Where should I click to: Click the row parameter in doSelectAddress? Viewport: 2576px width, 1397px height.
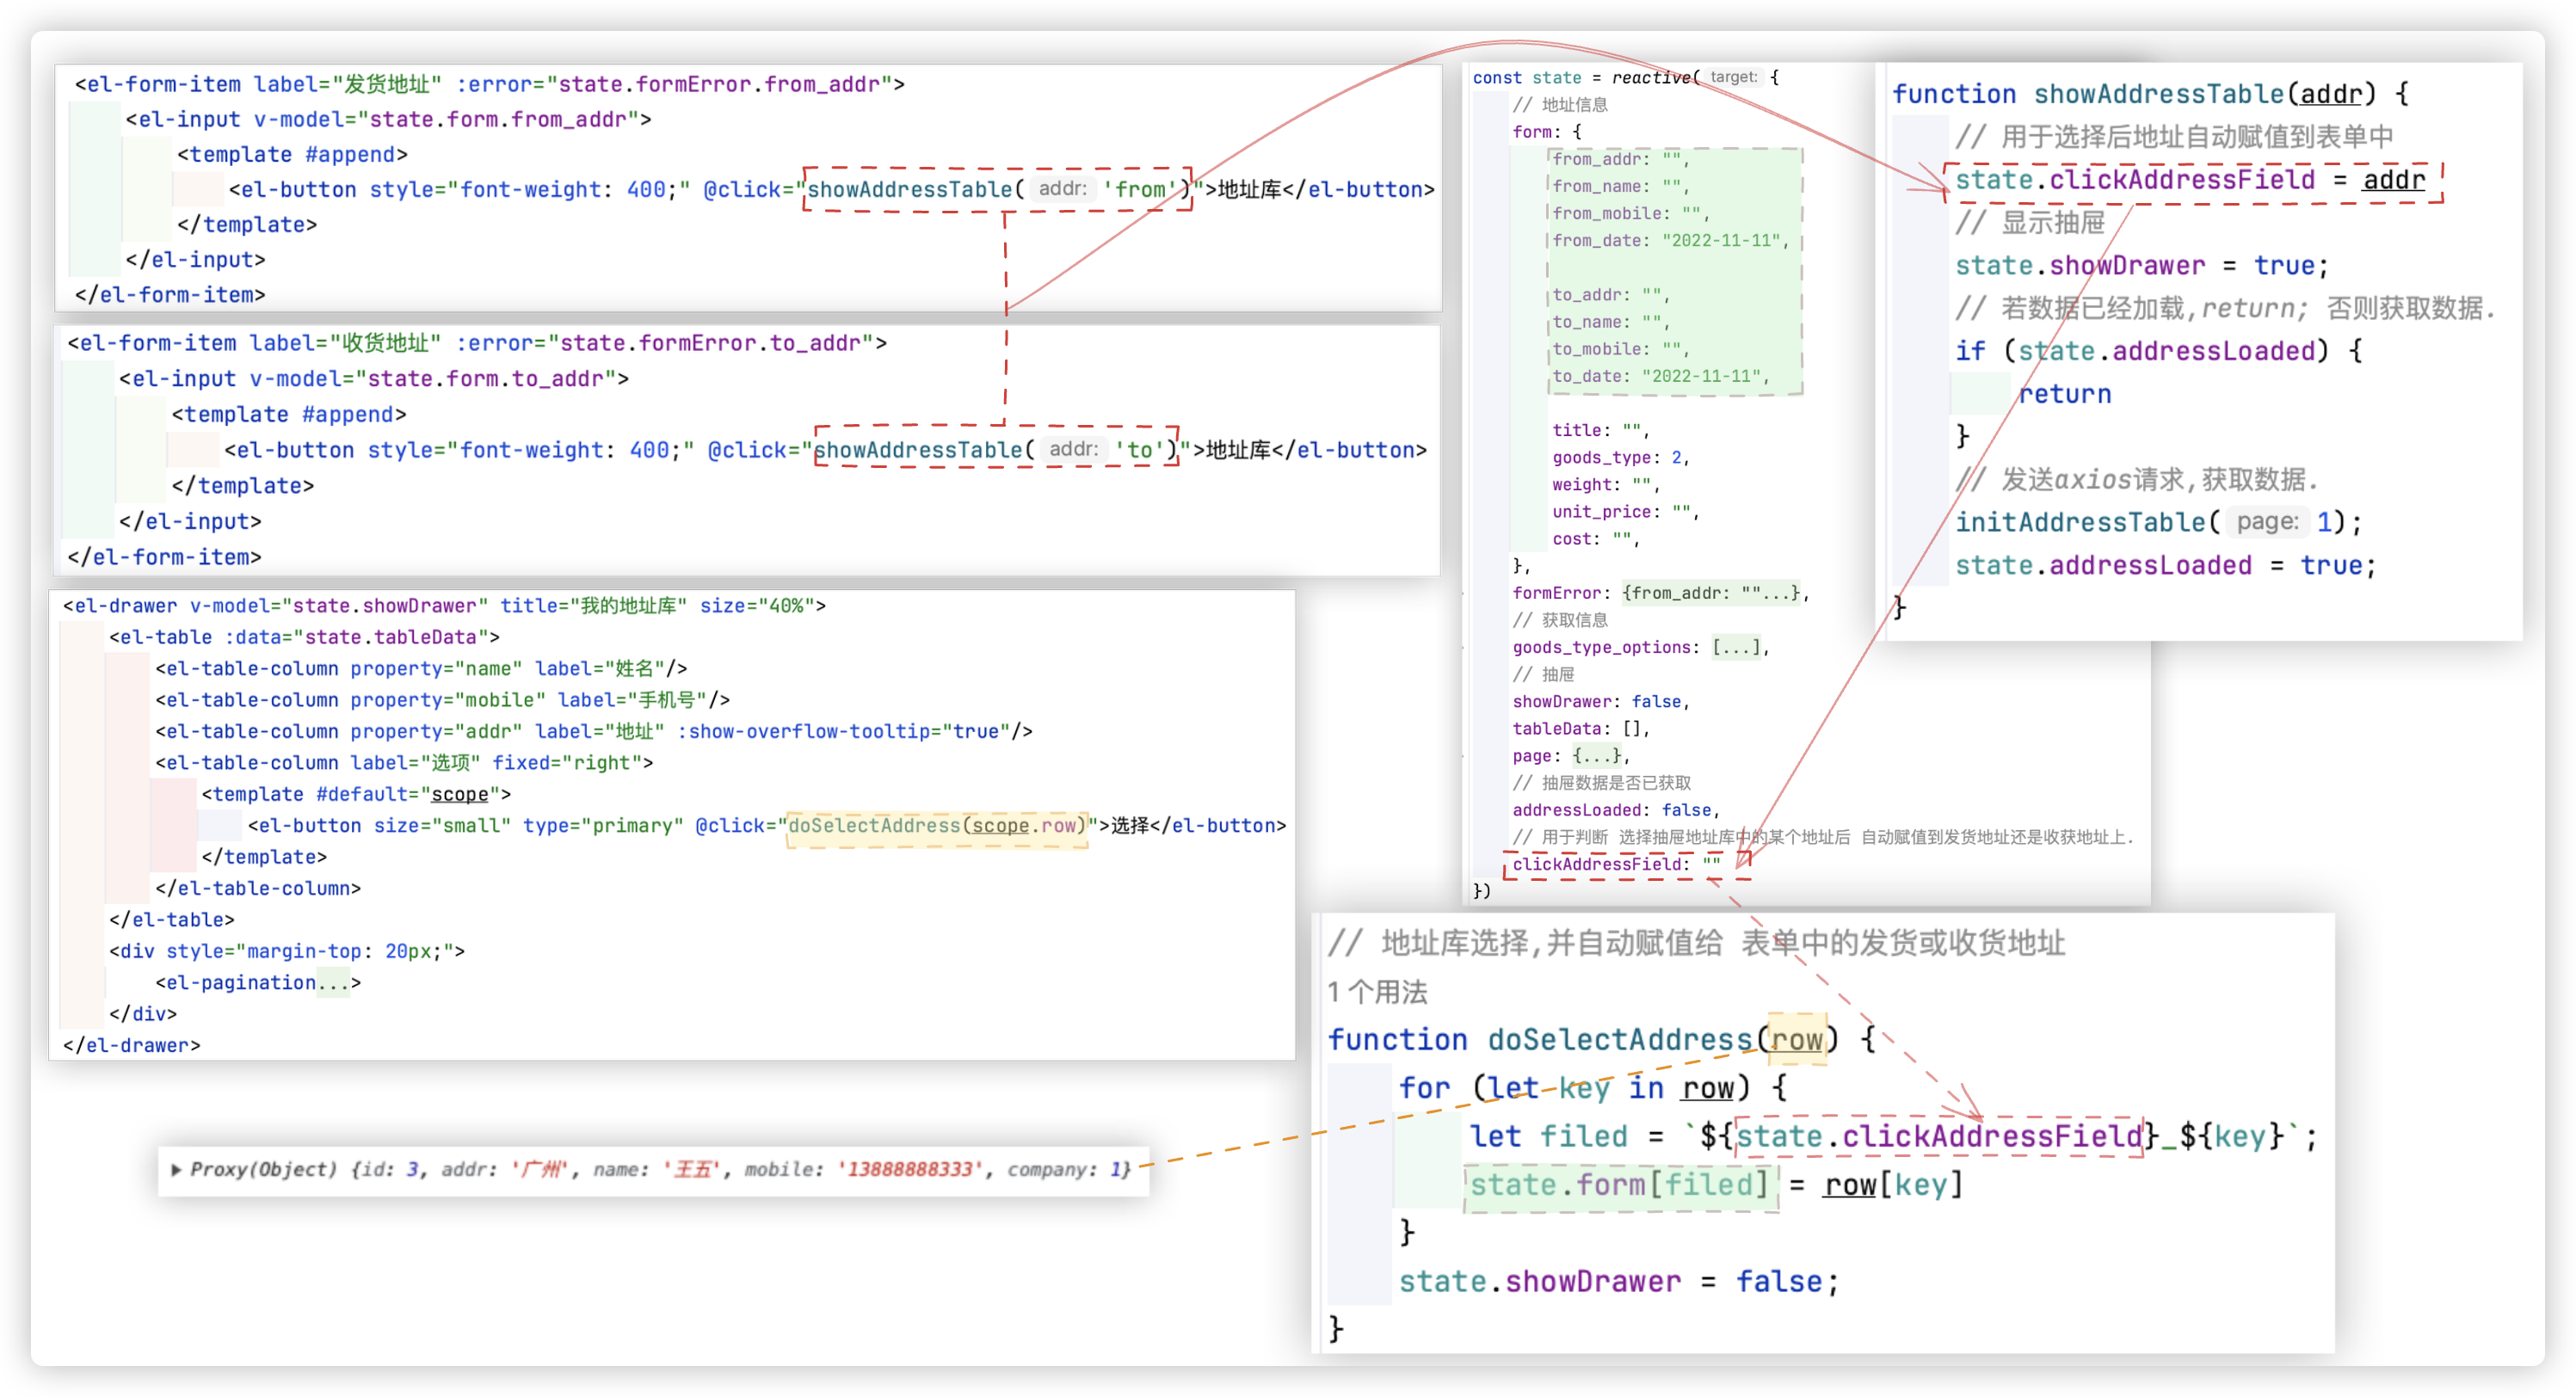pos(1796,1040)
